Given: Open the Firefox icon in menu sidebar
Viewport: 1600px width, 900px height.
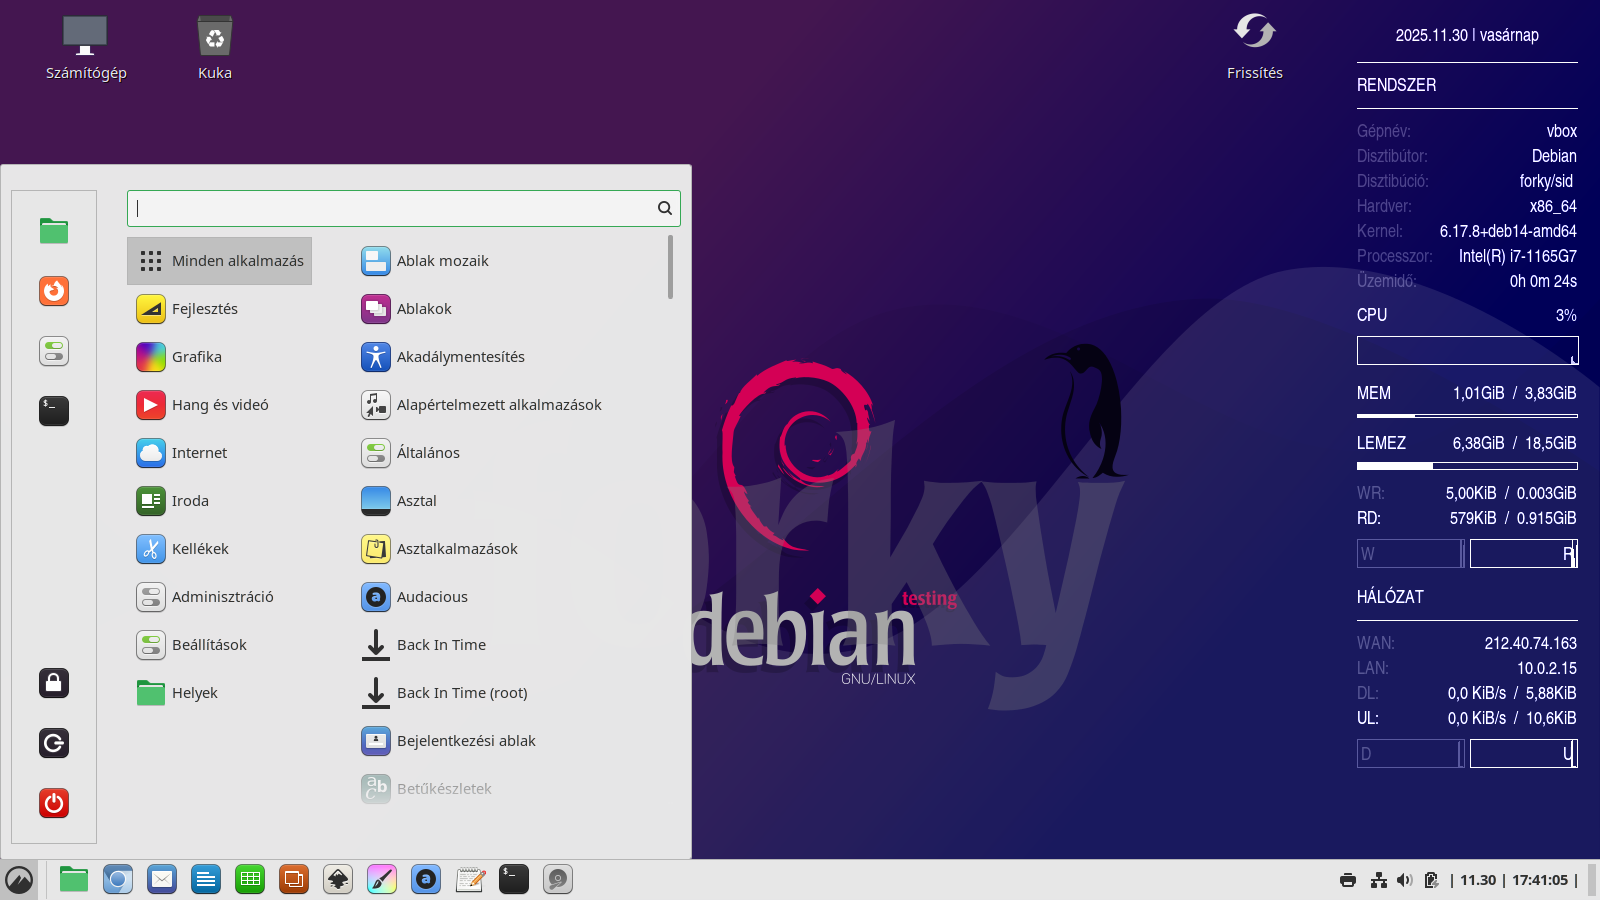Looking at the screenshot, I should point(54,291).
